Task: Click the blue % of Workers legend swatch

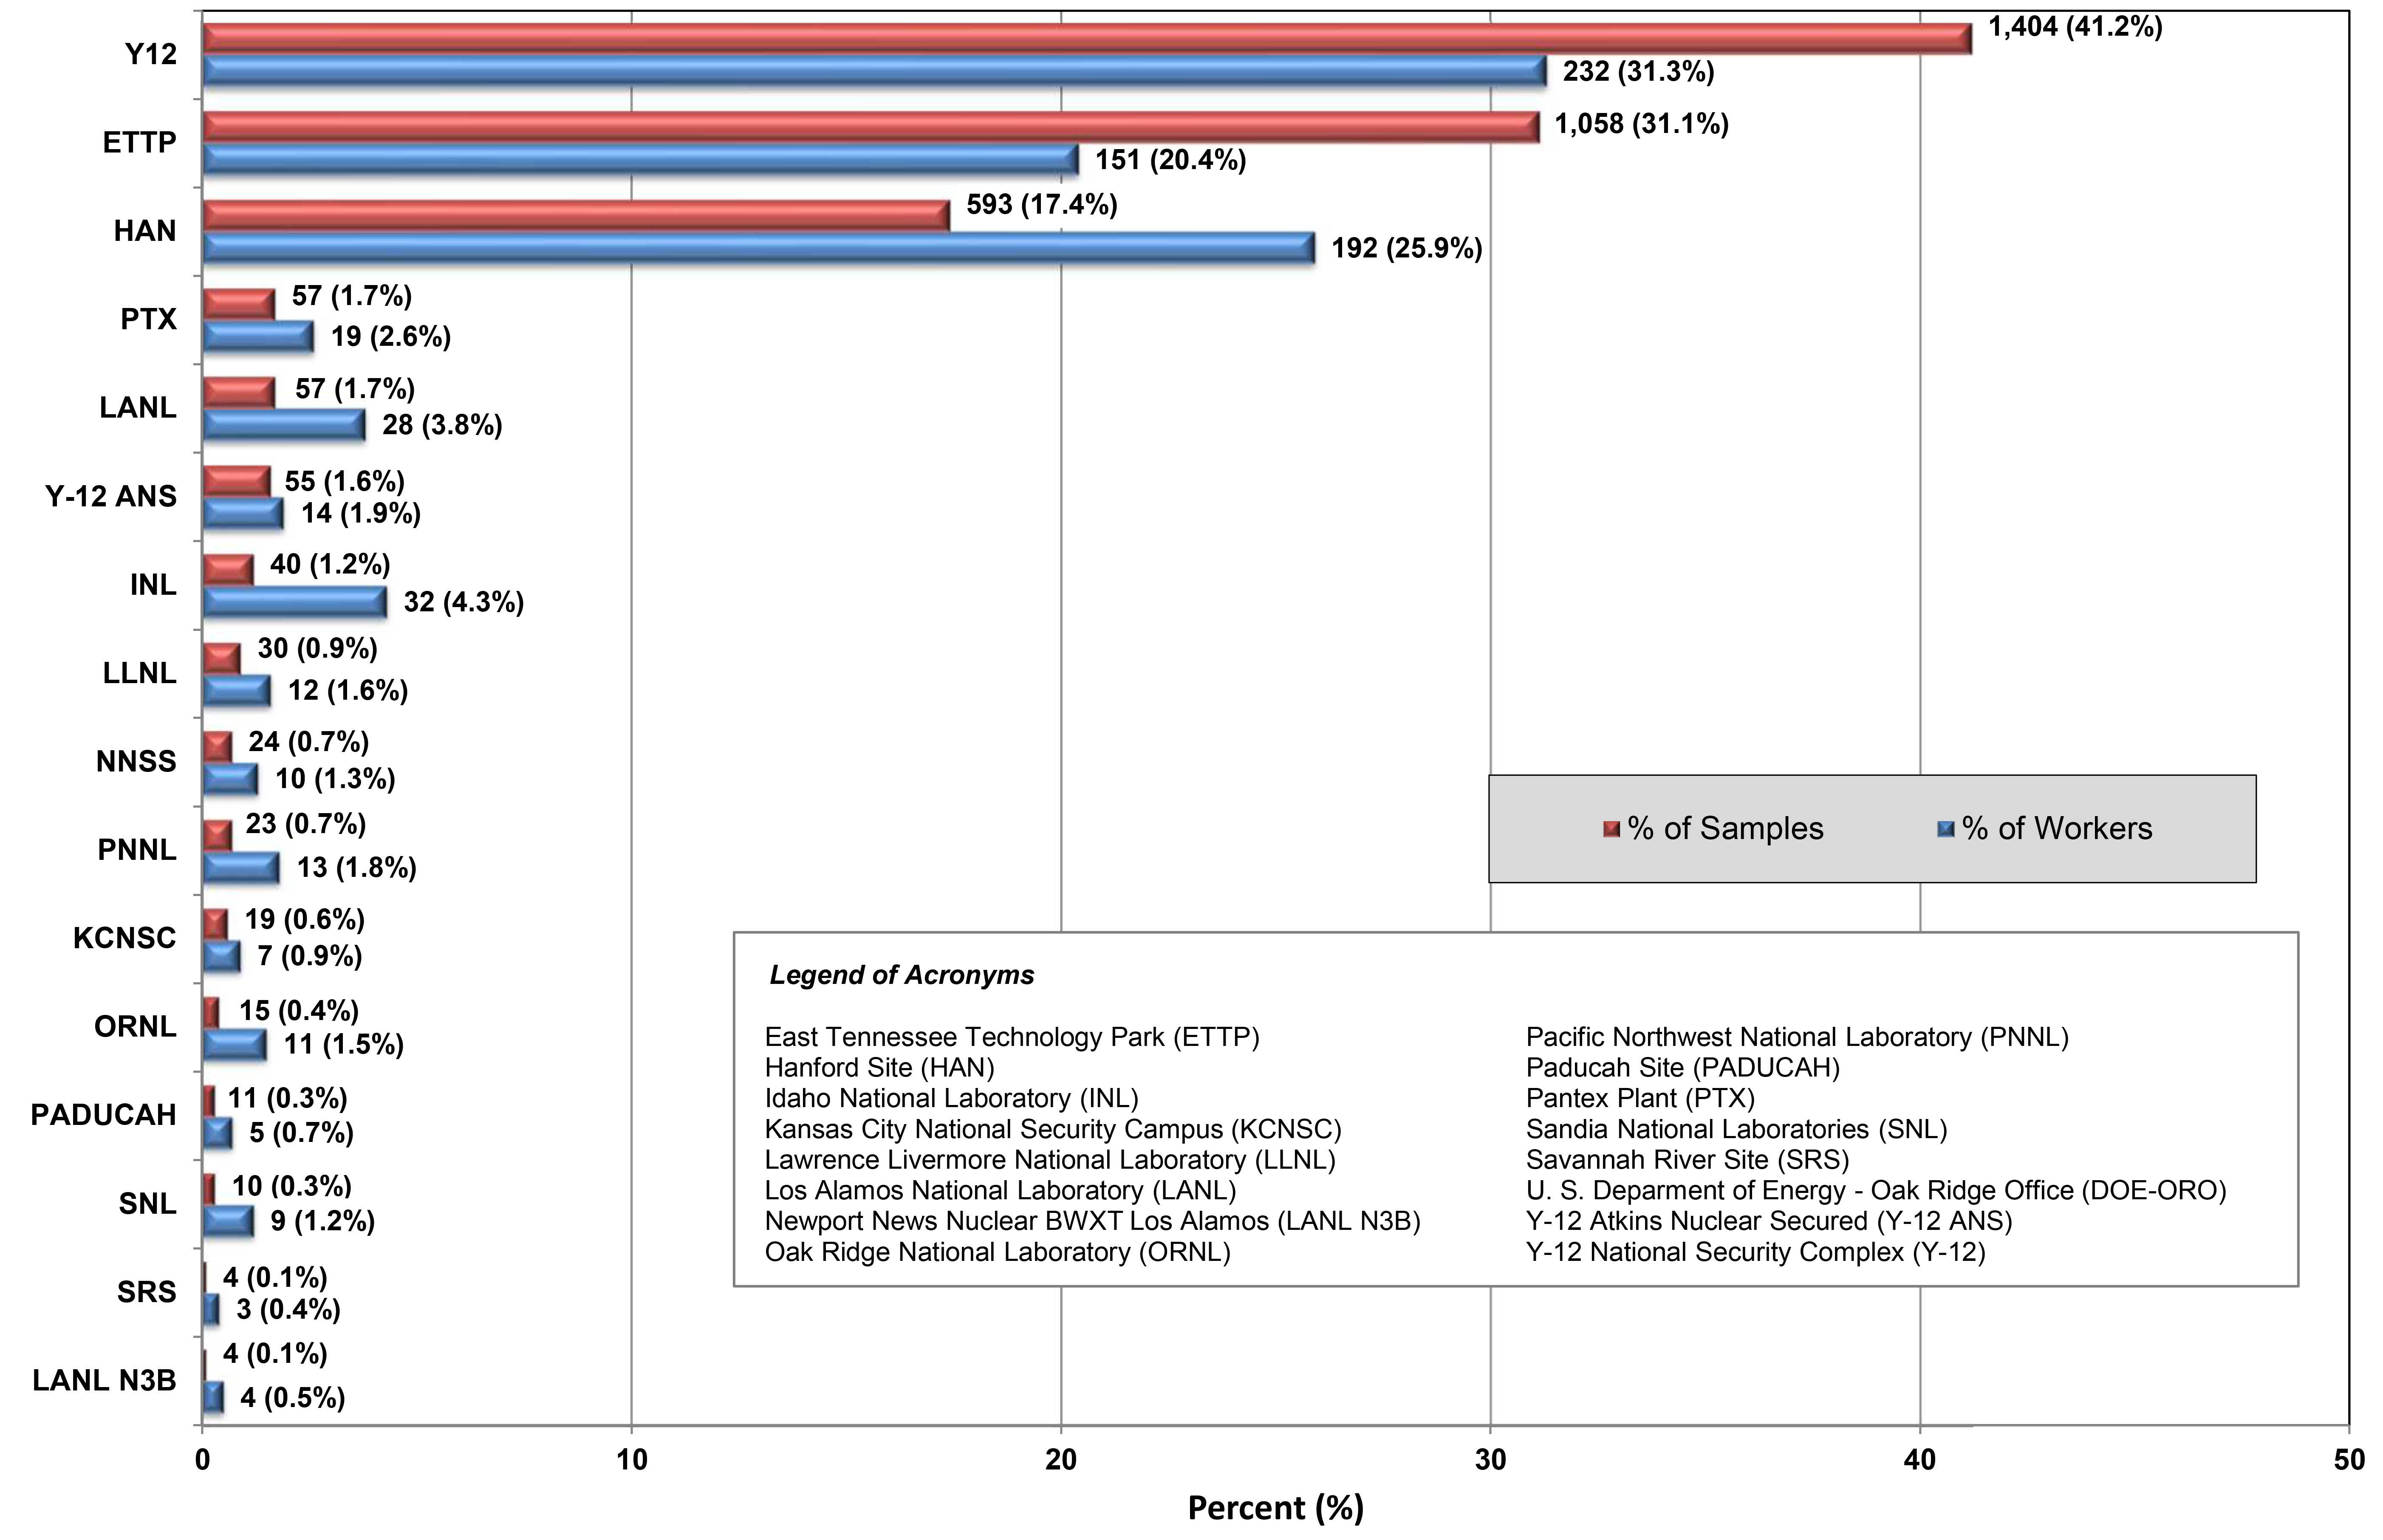Action: coord(1945,829)
